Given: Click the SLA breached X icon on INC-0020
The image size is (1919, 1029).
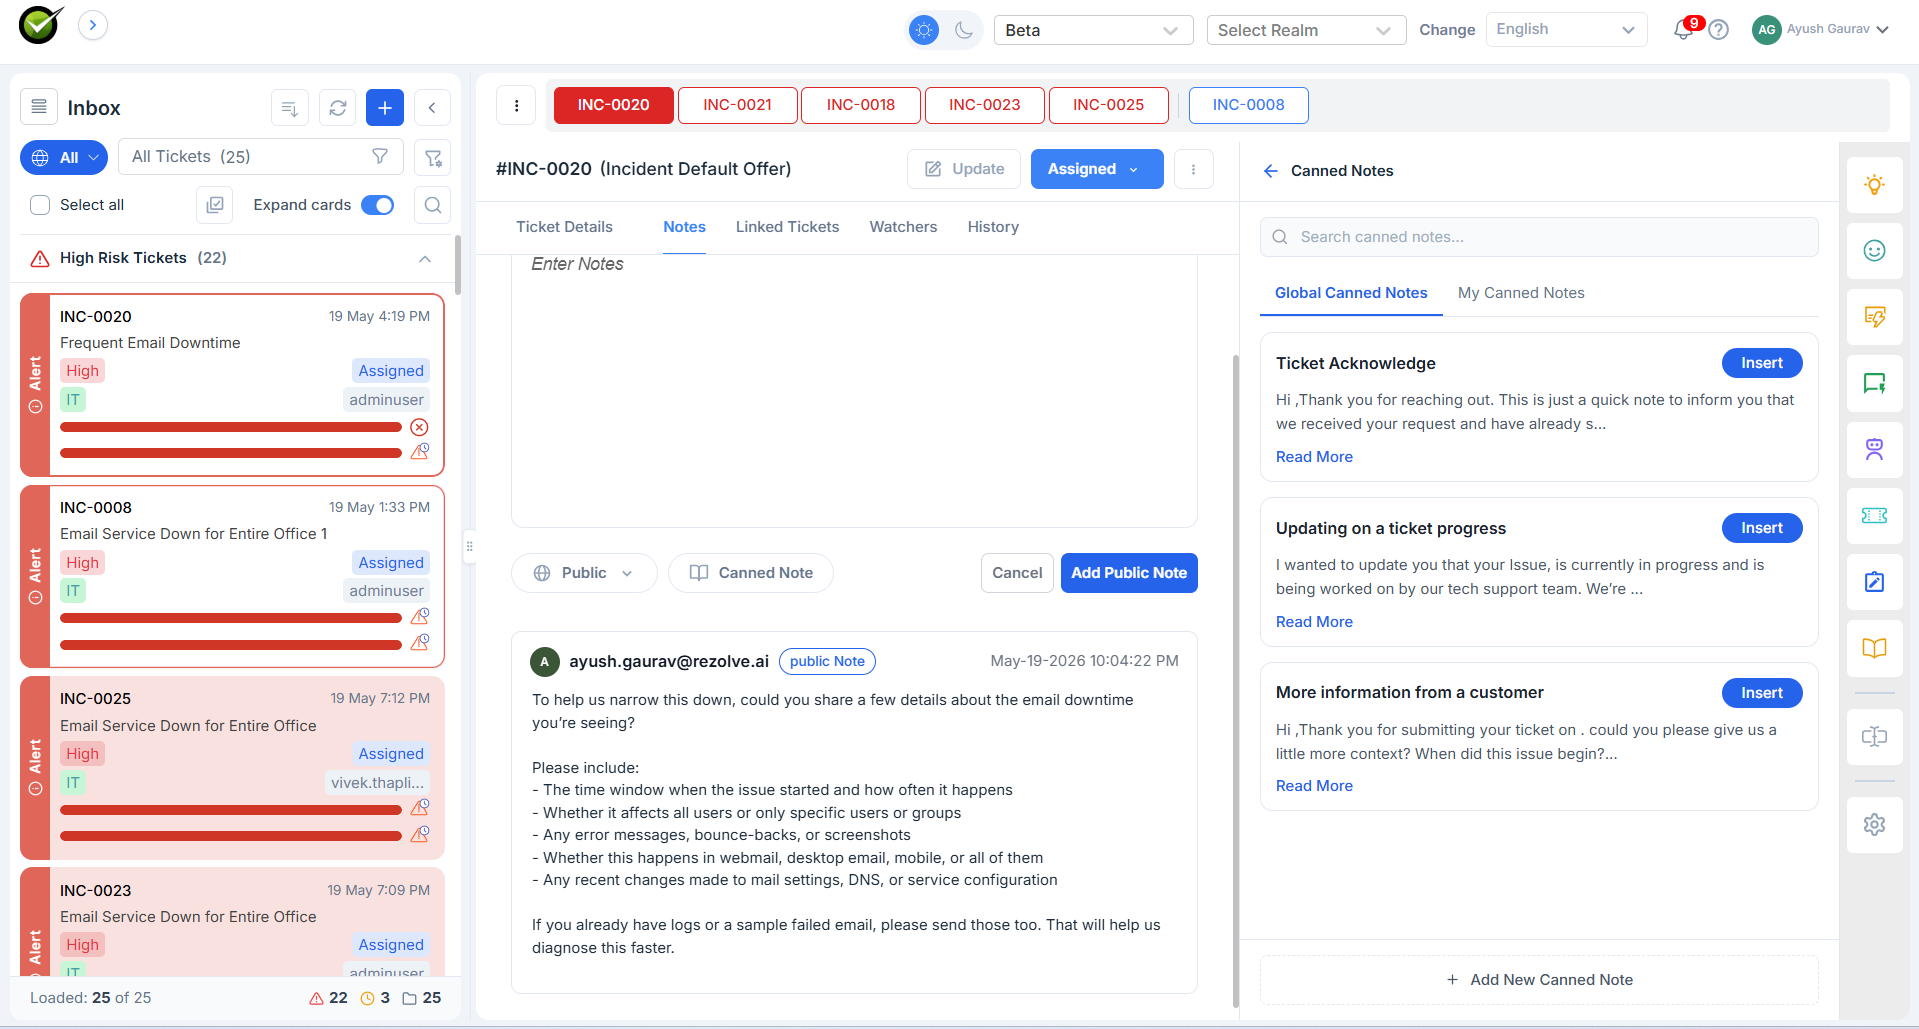Looking at the screenshot, I should point(420,427).
